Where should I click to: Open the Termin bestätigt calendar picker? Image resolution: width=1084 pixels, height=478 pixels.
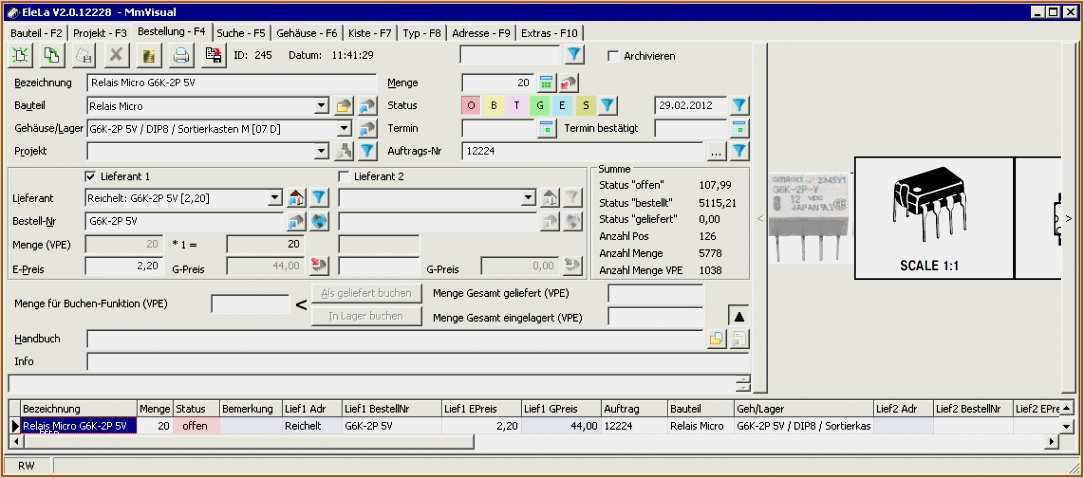740,128
